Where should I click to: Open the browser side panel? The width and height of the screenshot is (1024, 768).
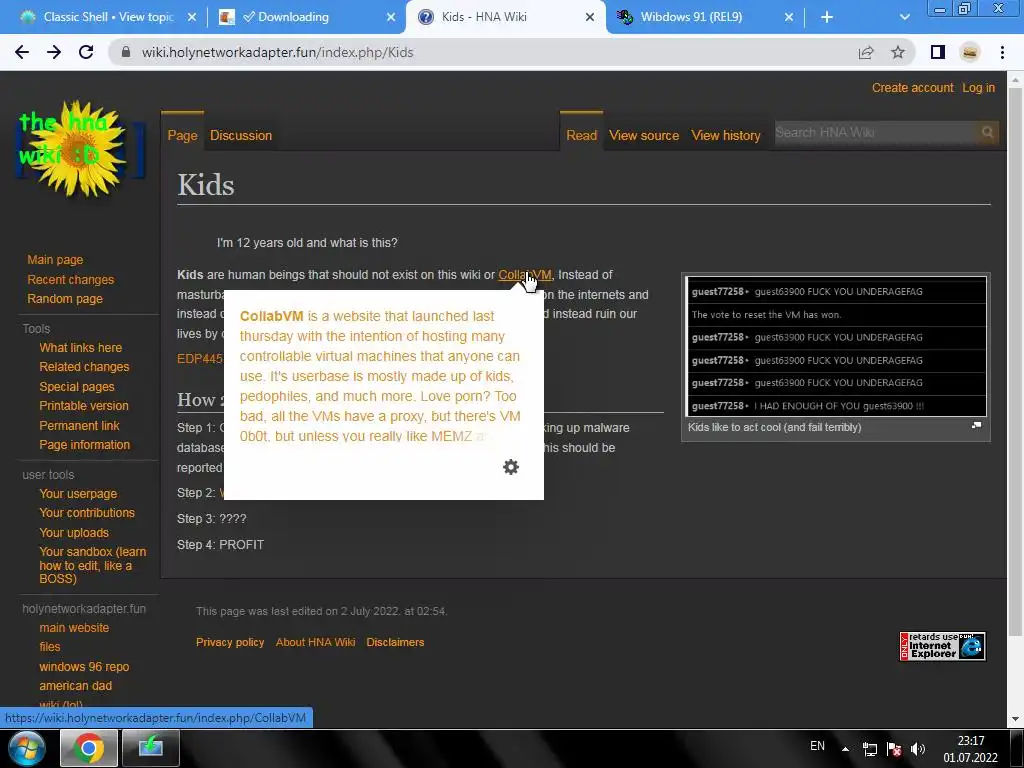click(x=938, y=52)
